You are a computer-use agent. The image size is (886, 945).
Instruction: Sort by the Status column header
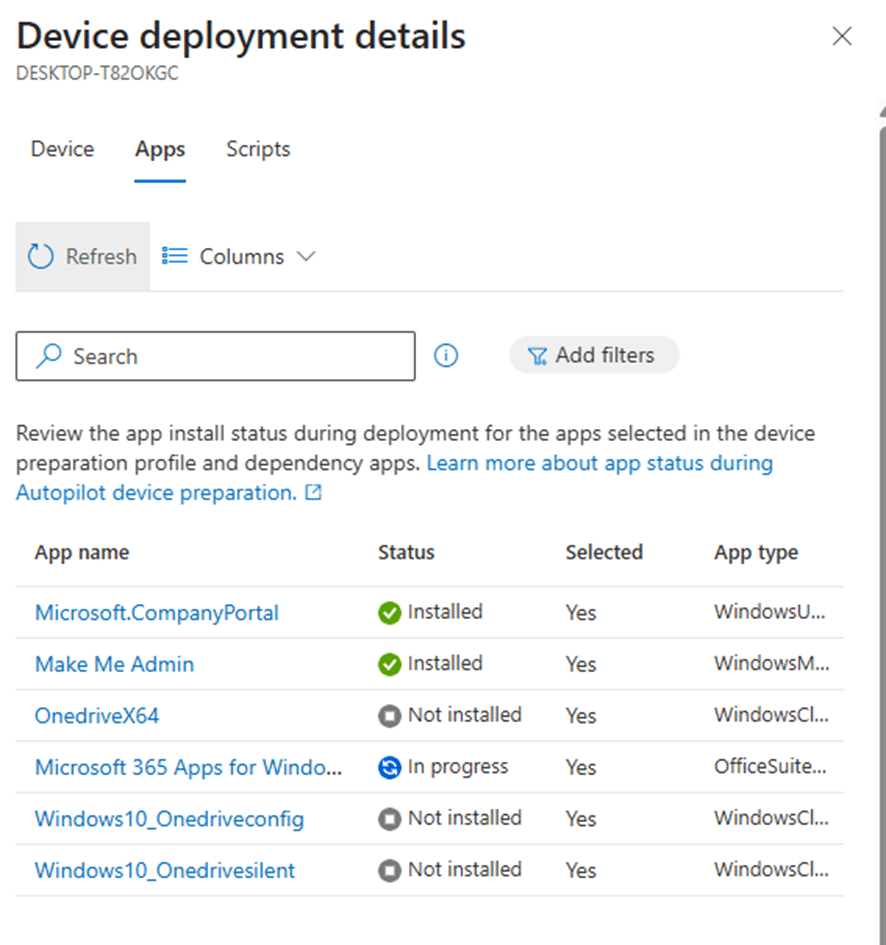[x=406, y=552]
